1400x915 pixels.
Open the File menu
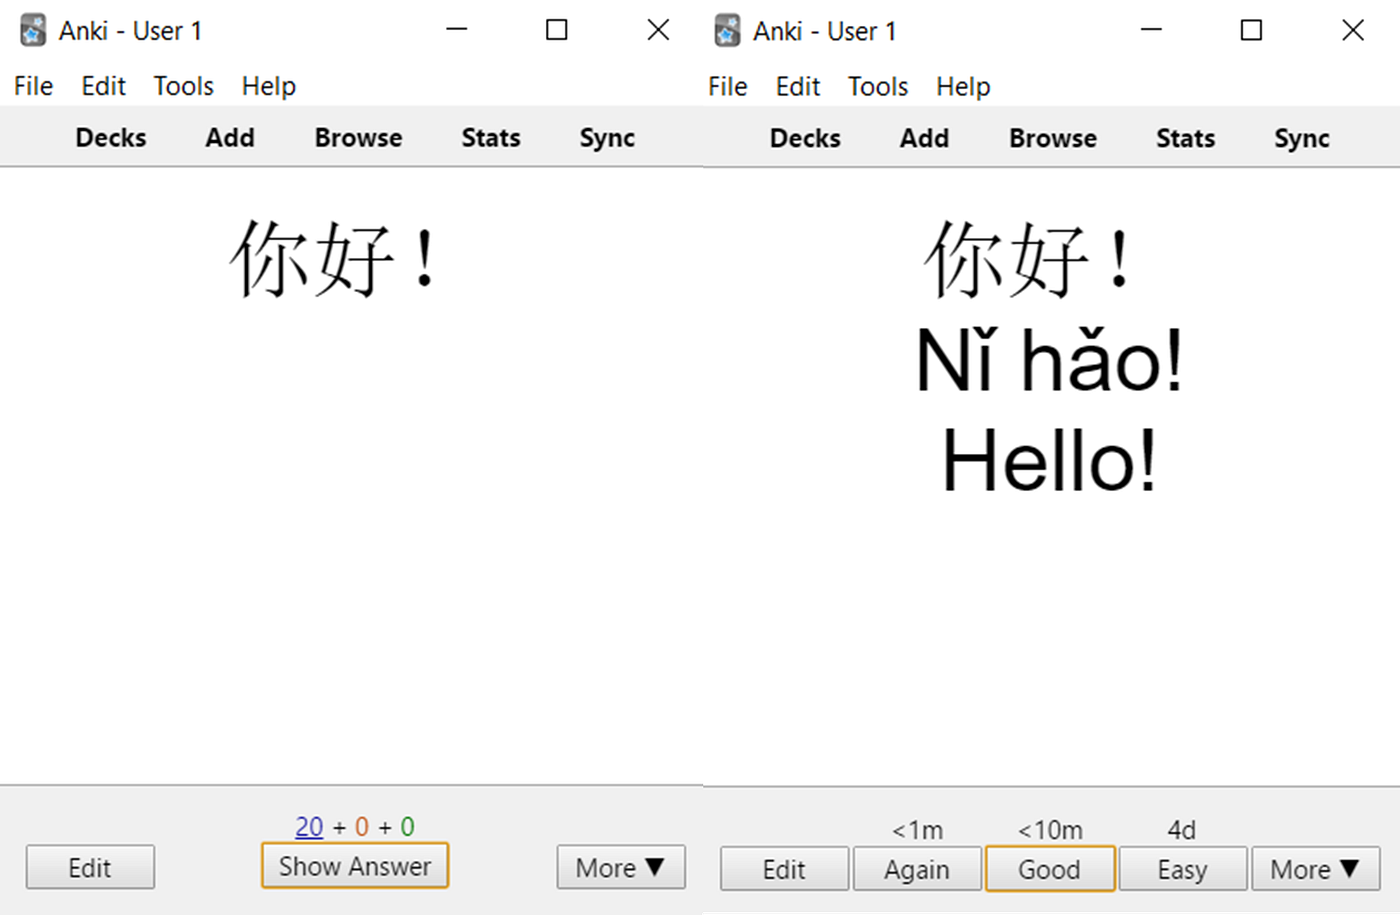pyautogui.click(x=32, y=86)
